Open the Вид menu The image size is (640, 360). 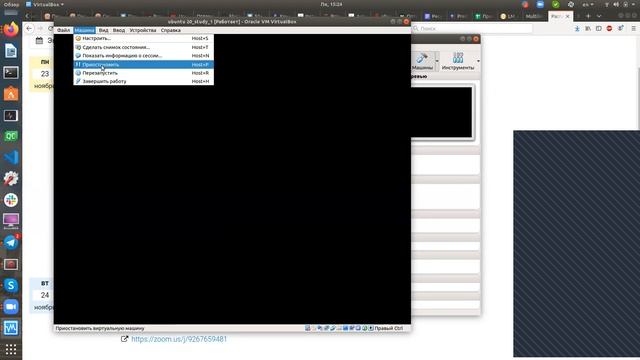tap(104, 30)
